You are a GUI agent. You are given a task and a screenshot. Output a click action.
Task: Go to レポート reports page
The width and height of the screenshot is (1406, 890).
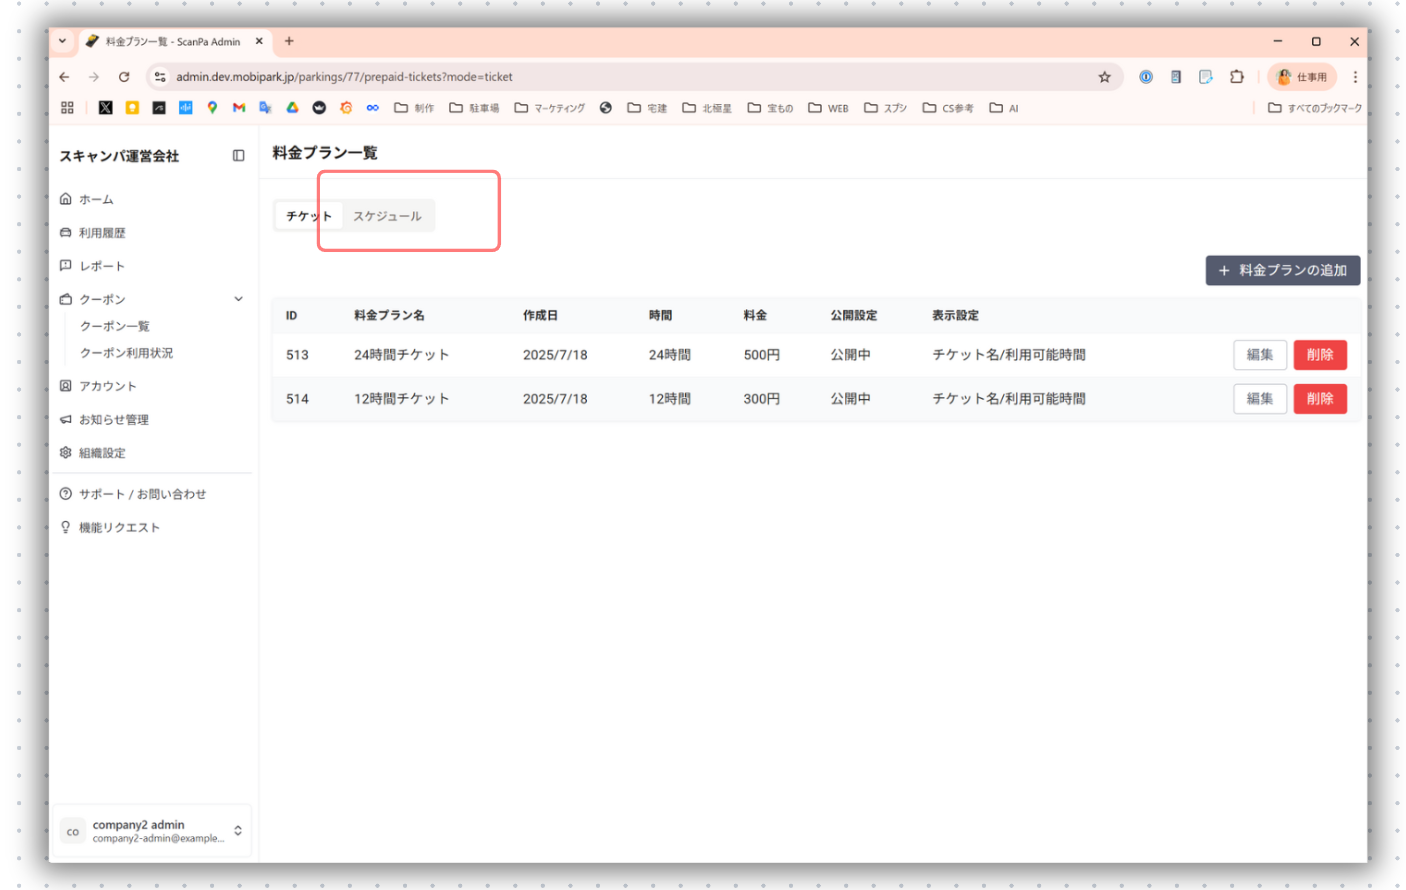tap(102, 266)
